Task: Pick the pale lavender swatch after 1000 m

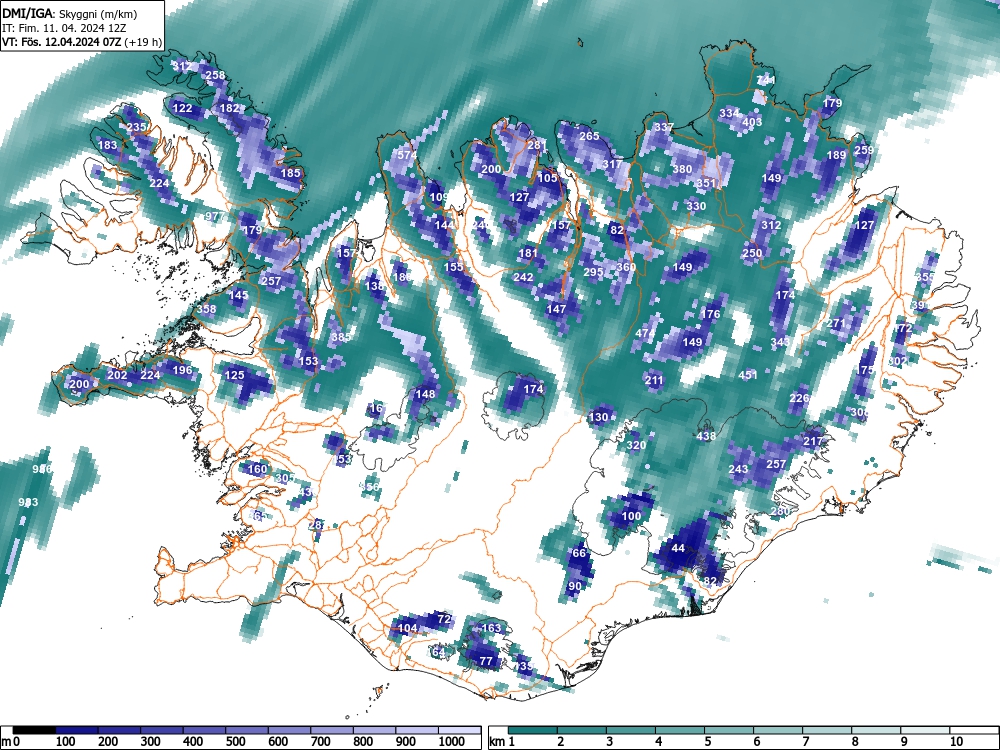Action: coord(460,730)
